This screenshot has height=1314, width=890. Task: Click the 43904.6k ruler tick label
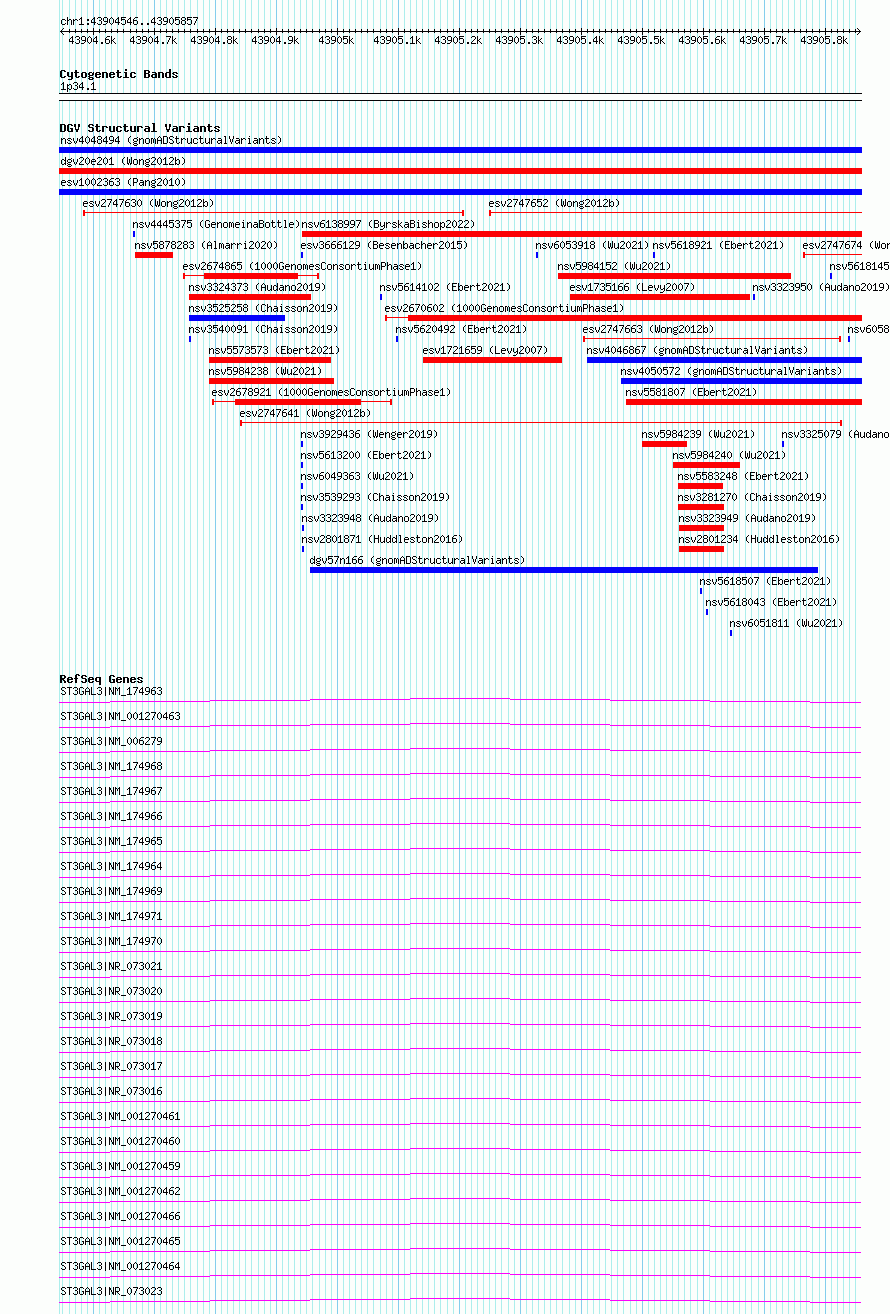[x=92, y=40]
